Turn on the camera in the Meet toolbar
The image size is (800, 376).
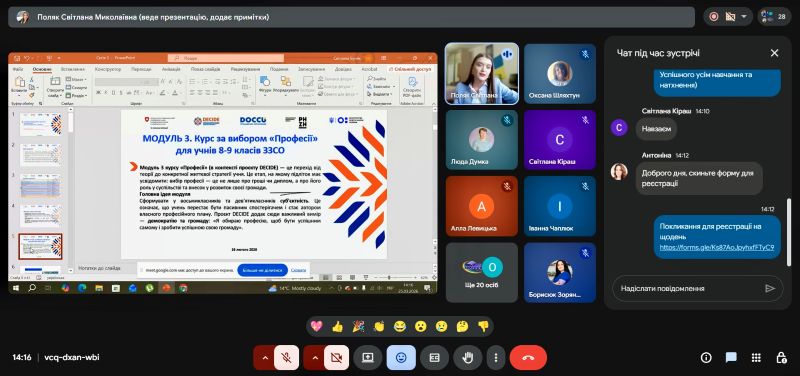(x=337, y=358)
